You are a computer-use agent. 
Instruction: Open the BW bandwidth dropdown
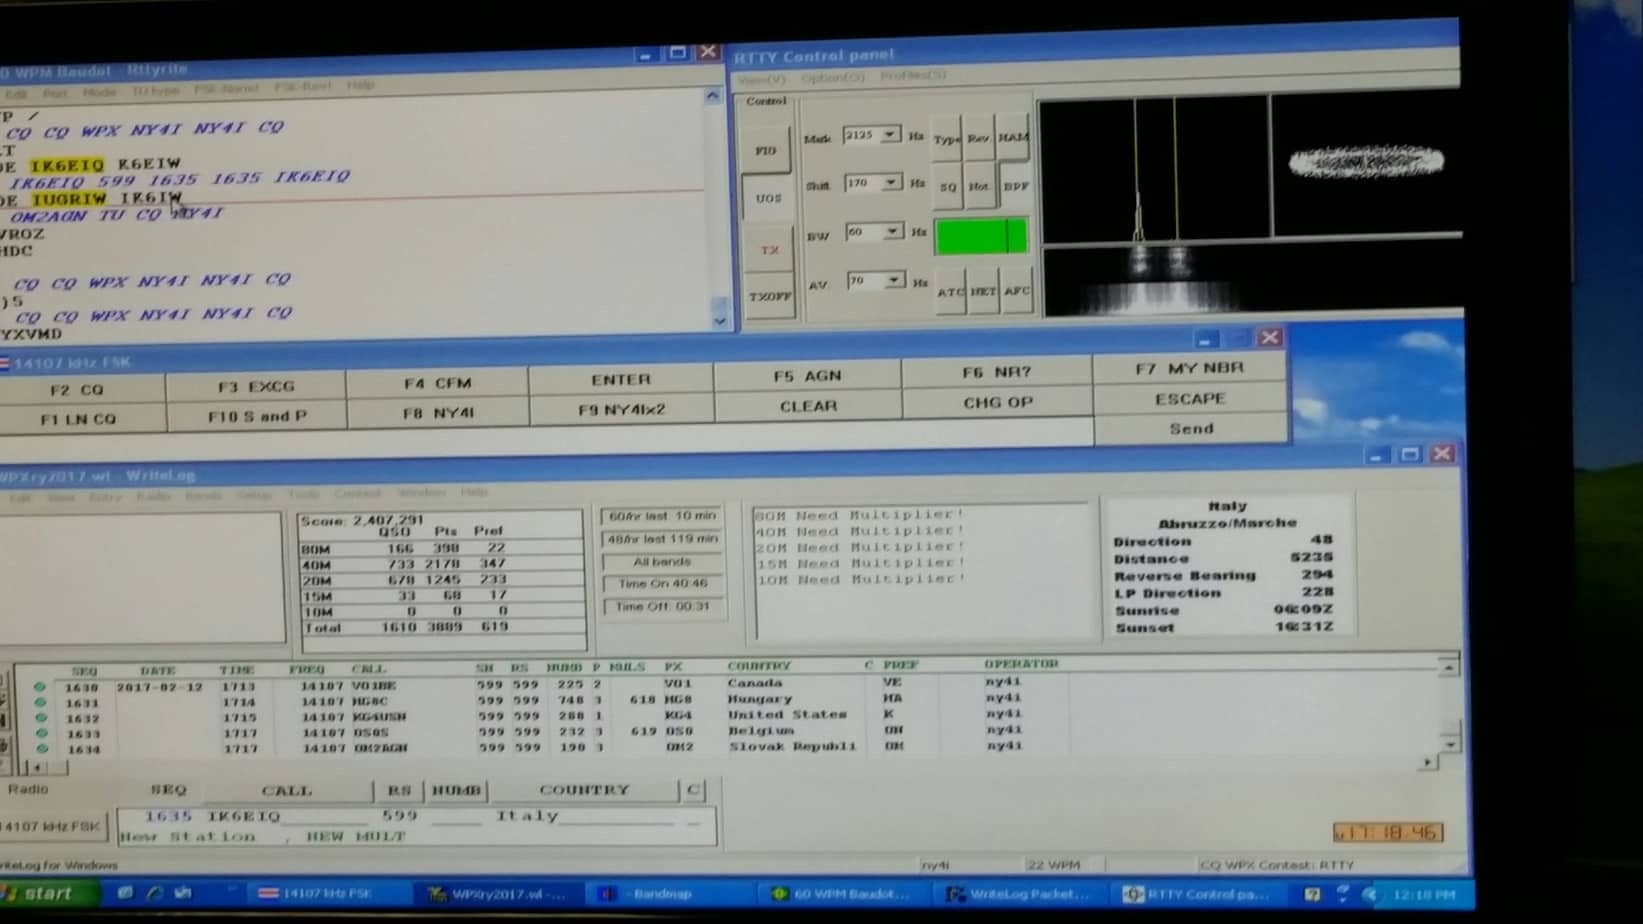point(891,232)
